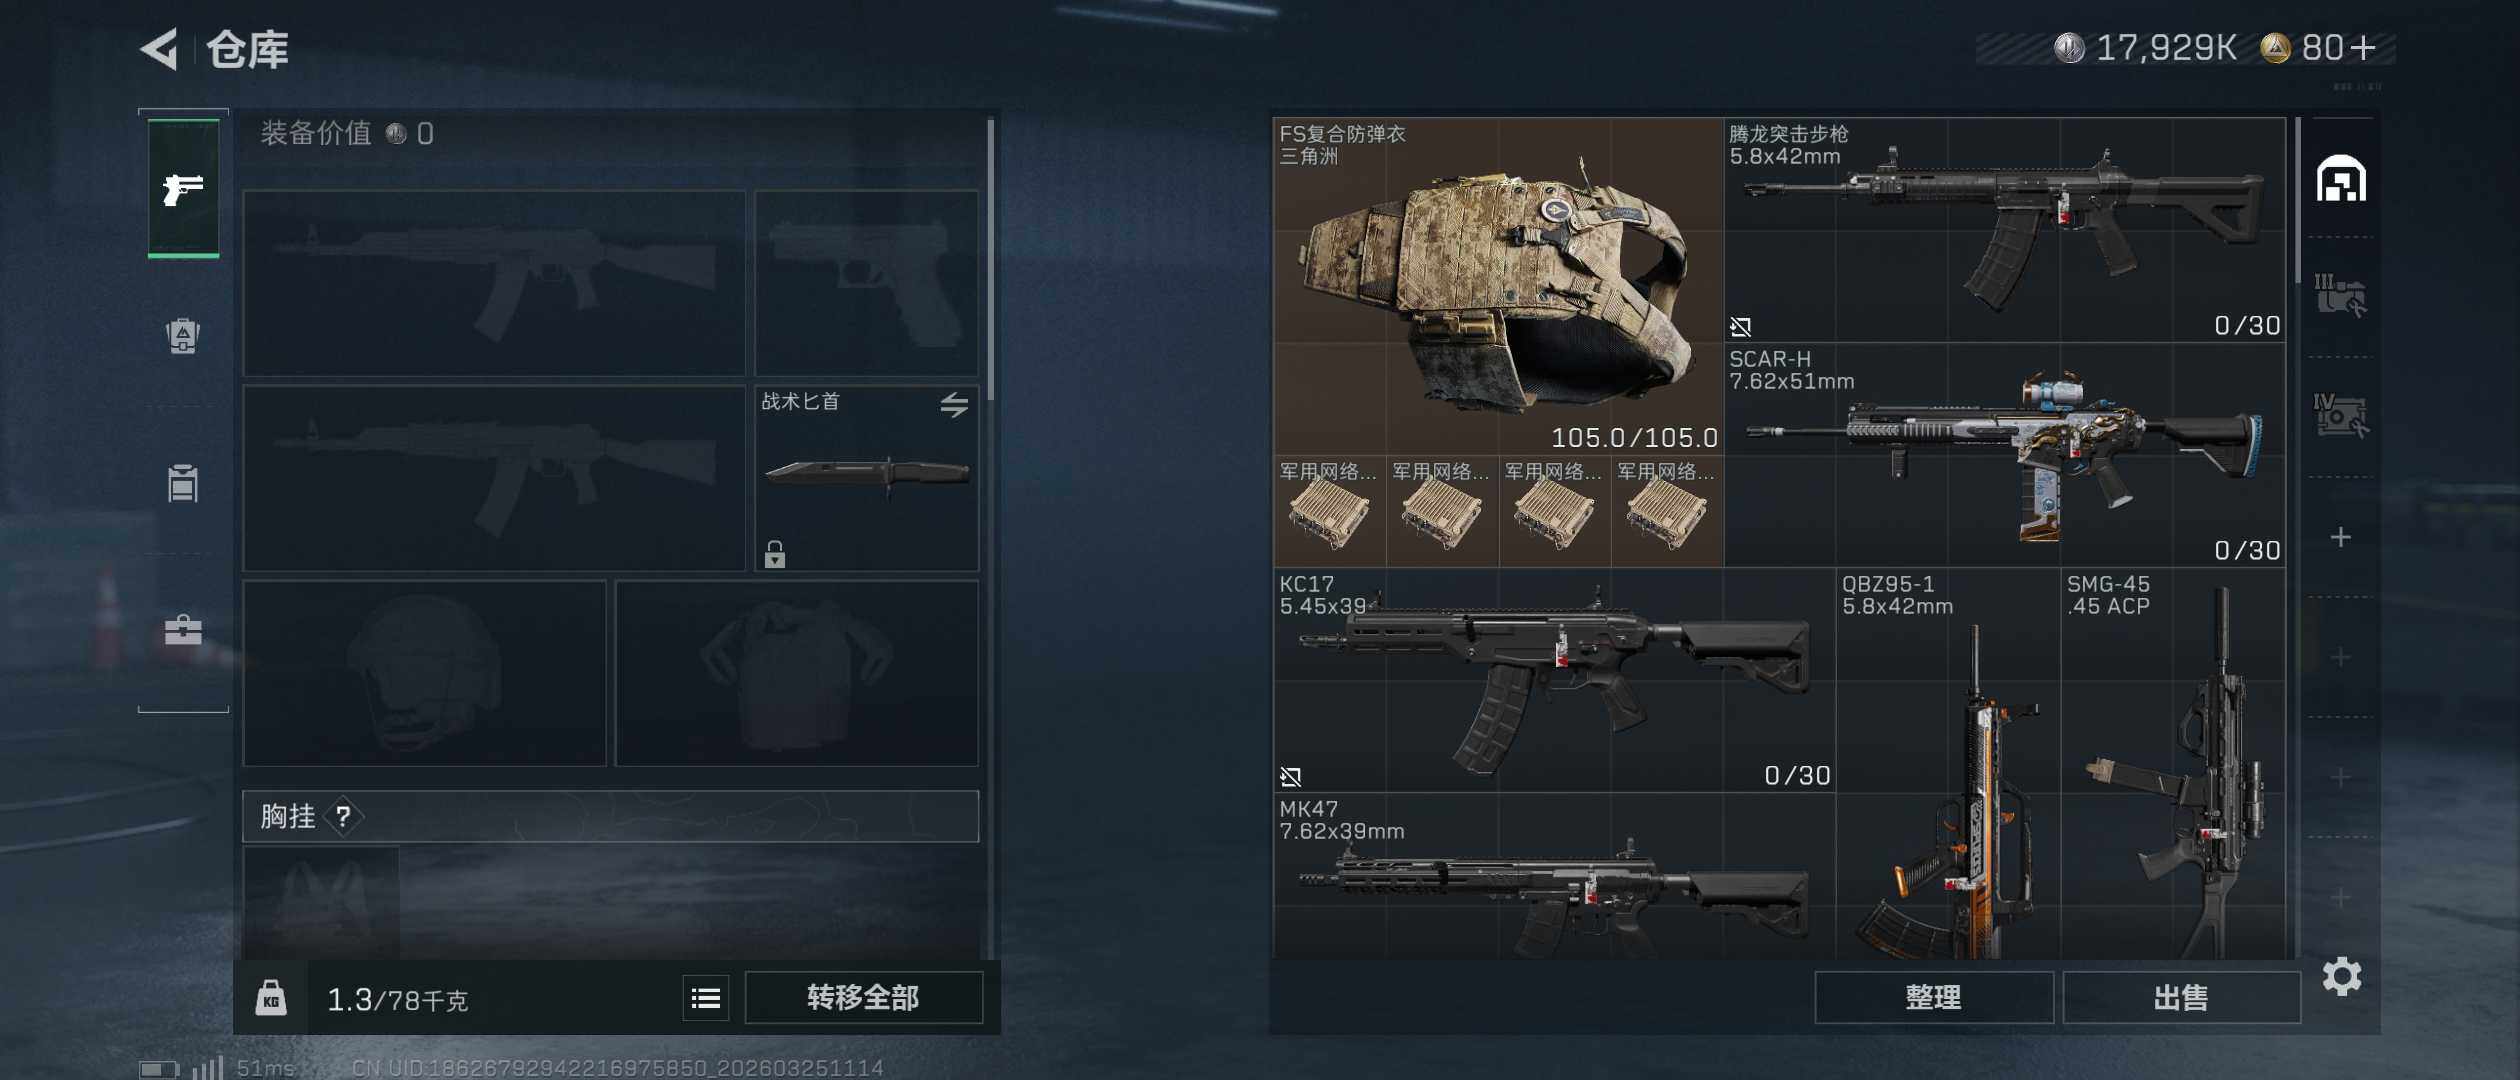Open the 胸挂 help question mark
This screenshot has width=2520, height=1080.
343,817
